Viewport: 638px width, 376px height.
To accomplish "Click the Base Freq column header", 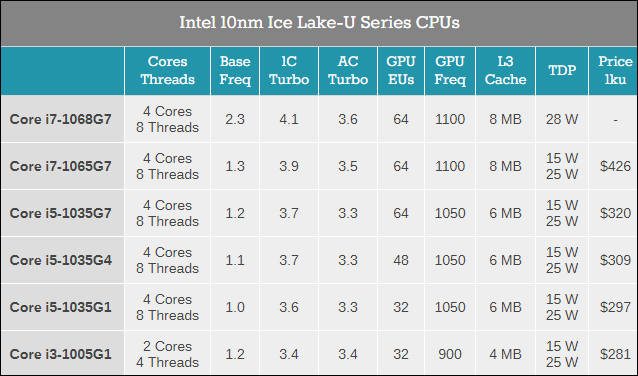I will [235, 70].
